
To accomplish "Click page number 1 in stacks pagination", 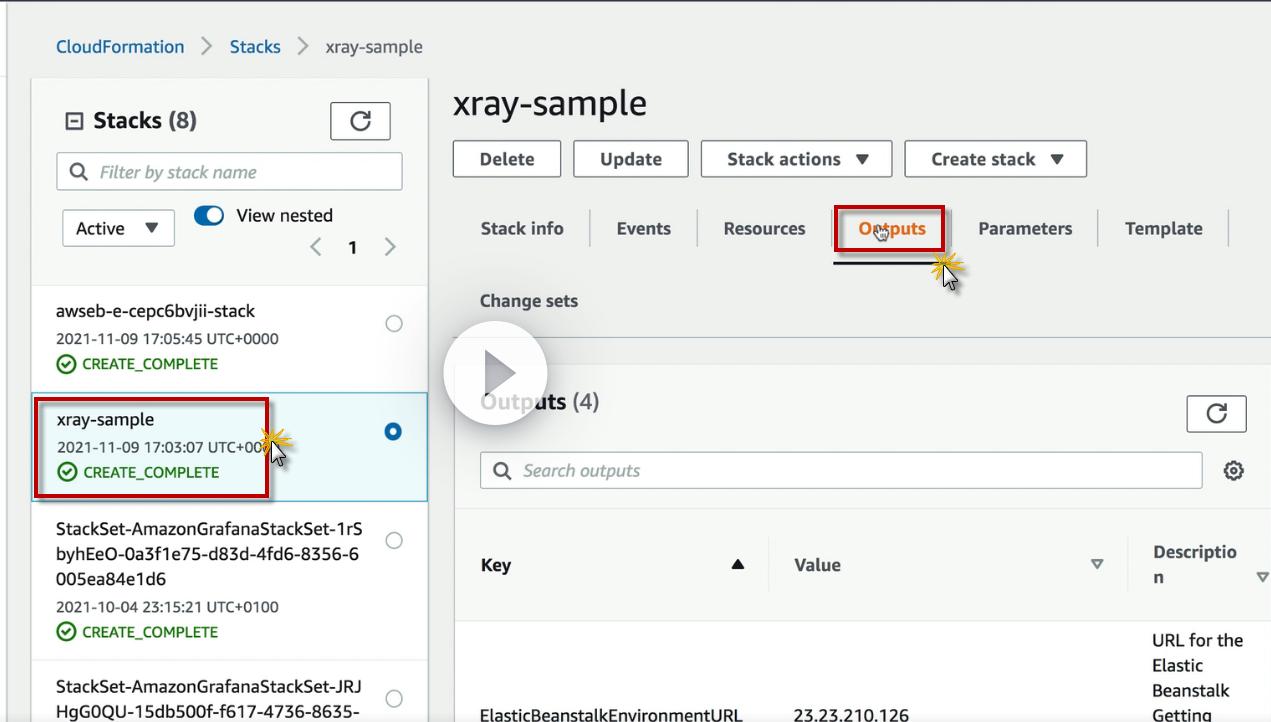I will [x=352, y=247].
